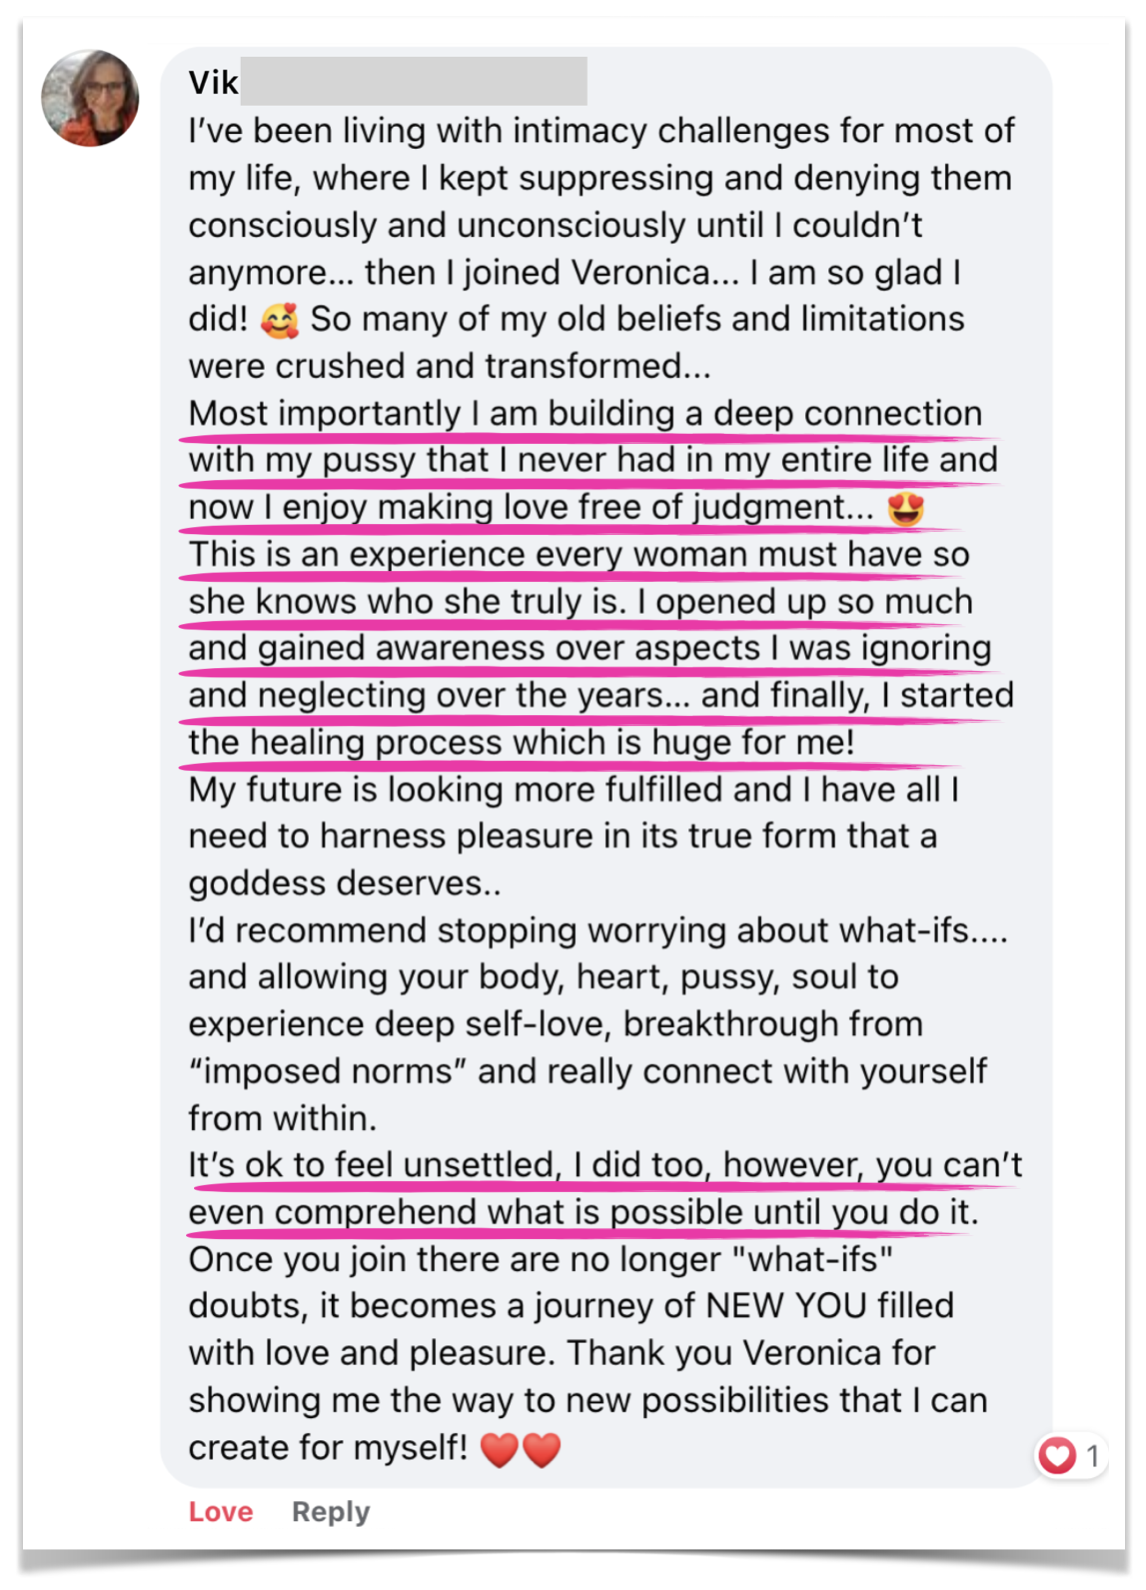Click the second red heart emoji at comment end

coord(543,1448)
